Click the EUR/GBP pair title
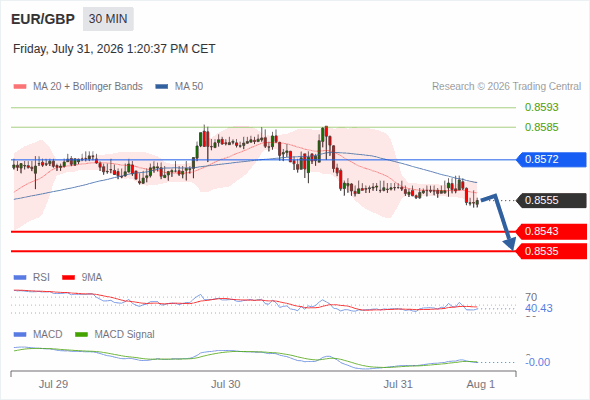This screenshot has width=590, height=400. (43, 19)
